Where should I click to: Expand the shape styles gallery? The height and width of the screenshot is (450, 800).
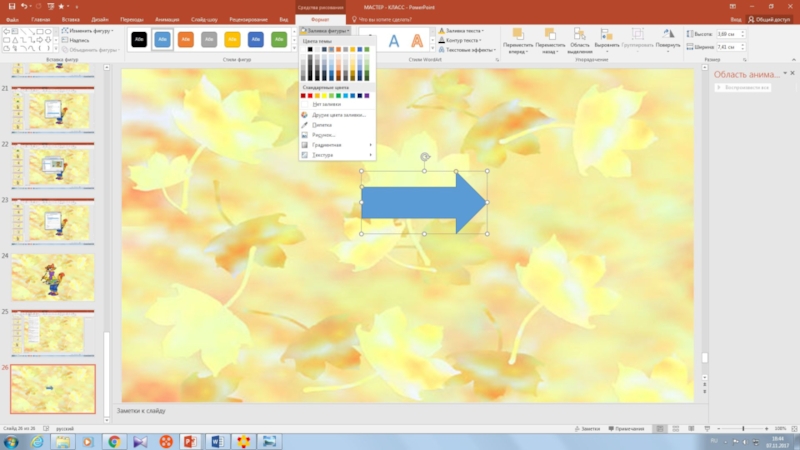pos(294,48)
